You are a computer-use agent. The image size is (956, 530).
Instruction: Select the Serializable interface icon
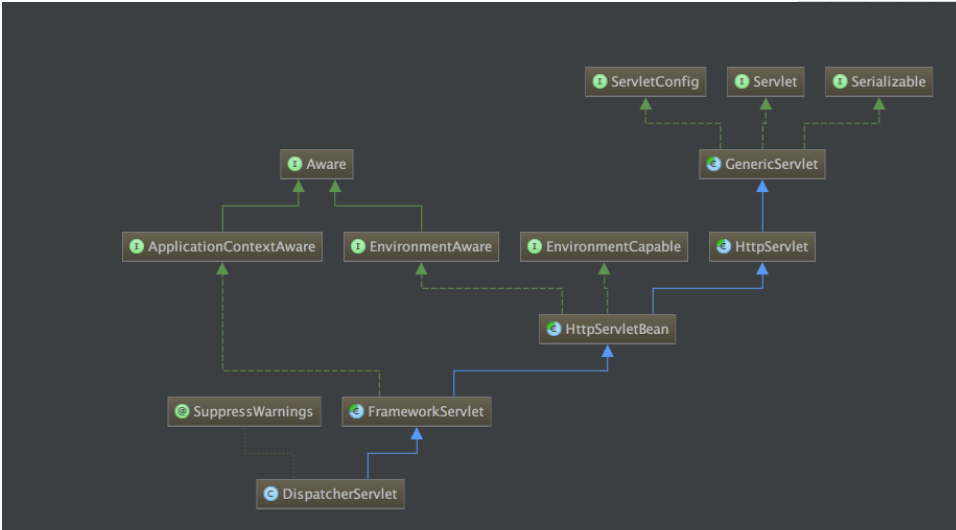(840, 82)
